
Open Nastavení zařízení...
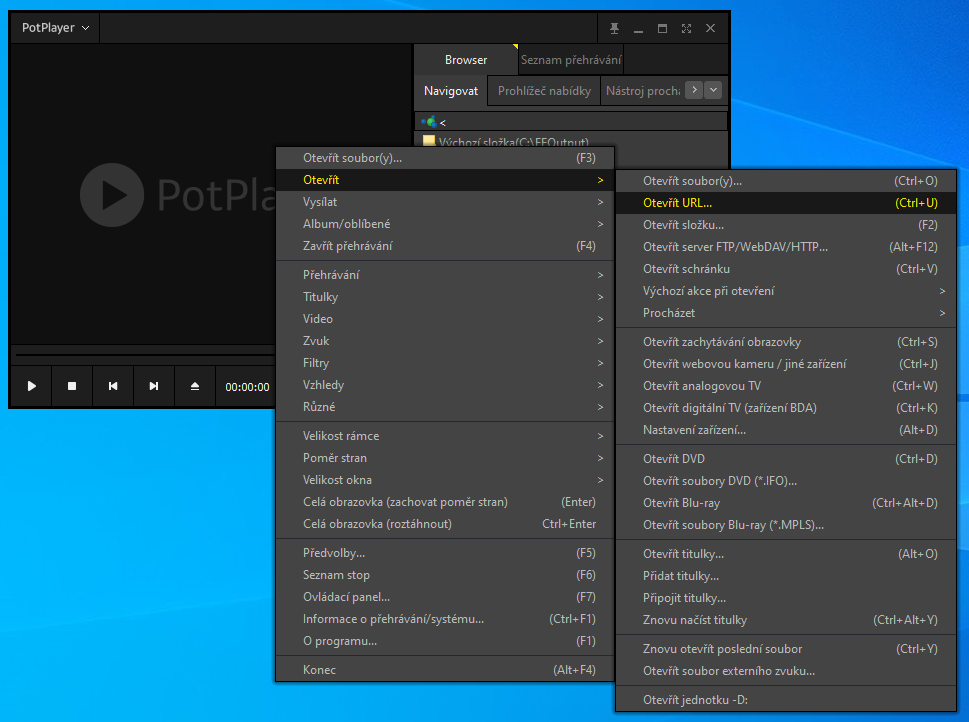[x=786, y=430]
